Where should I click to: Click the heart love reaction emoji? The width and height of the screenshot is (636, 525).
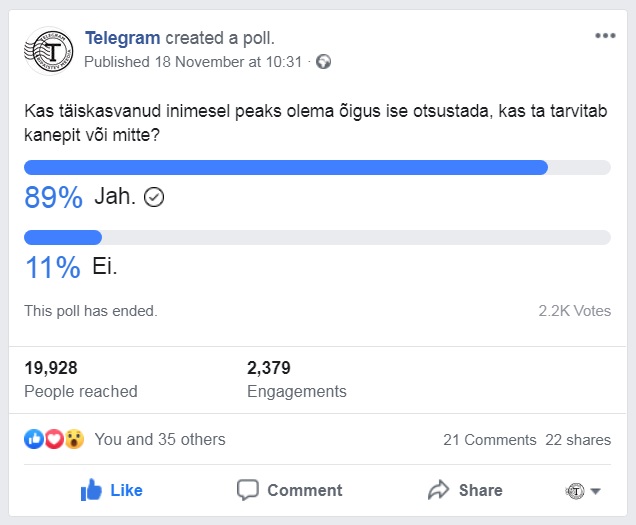55,439
